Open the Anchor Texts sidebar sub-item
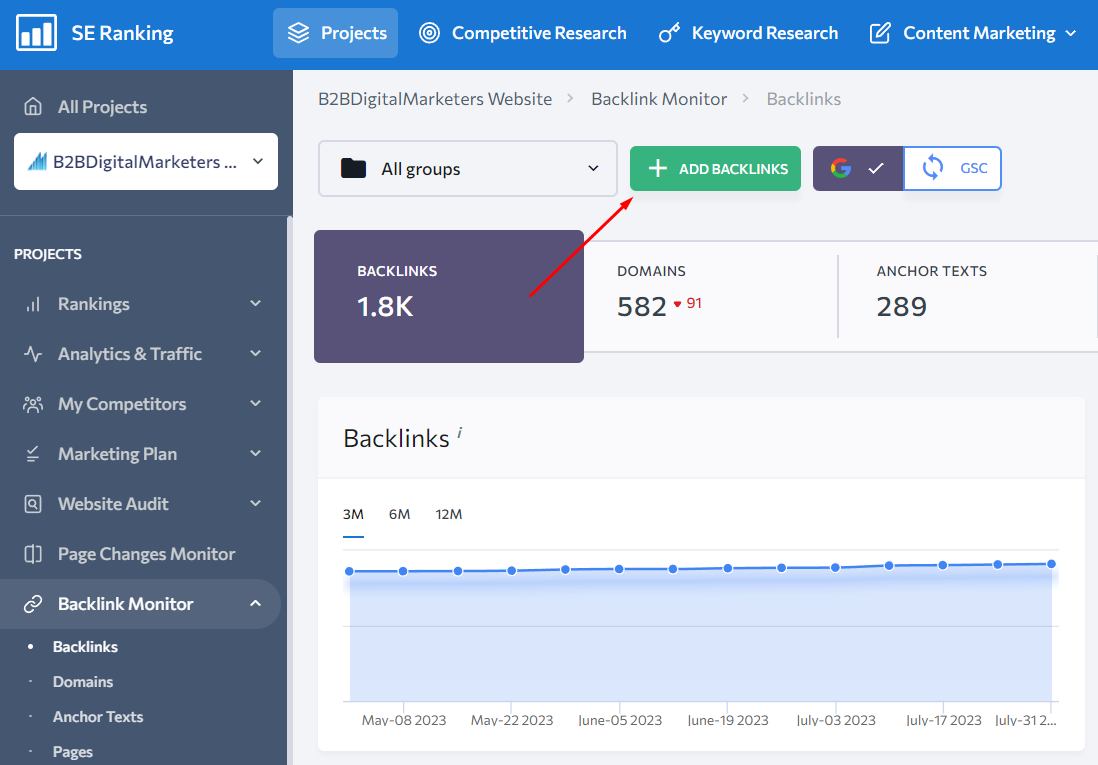 click(98, 717)
